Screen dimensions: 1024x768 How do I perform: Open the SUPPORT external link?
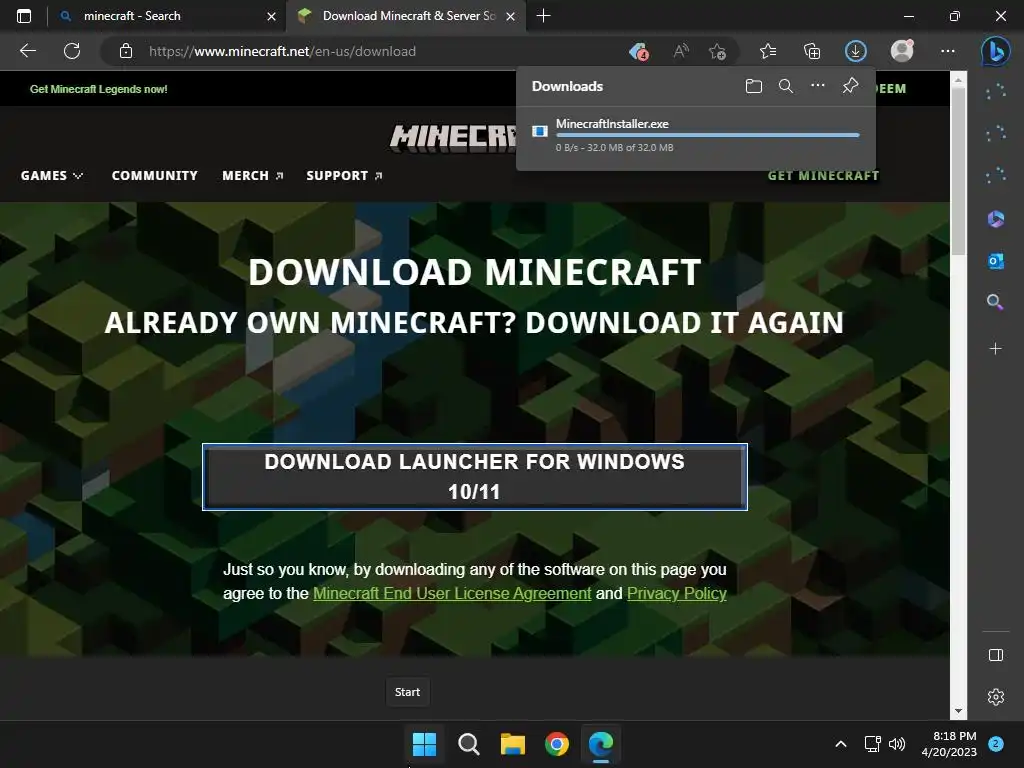[x=344, y=175]
